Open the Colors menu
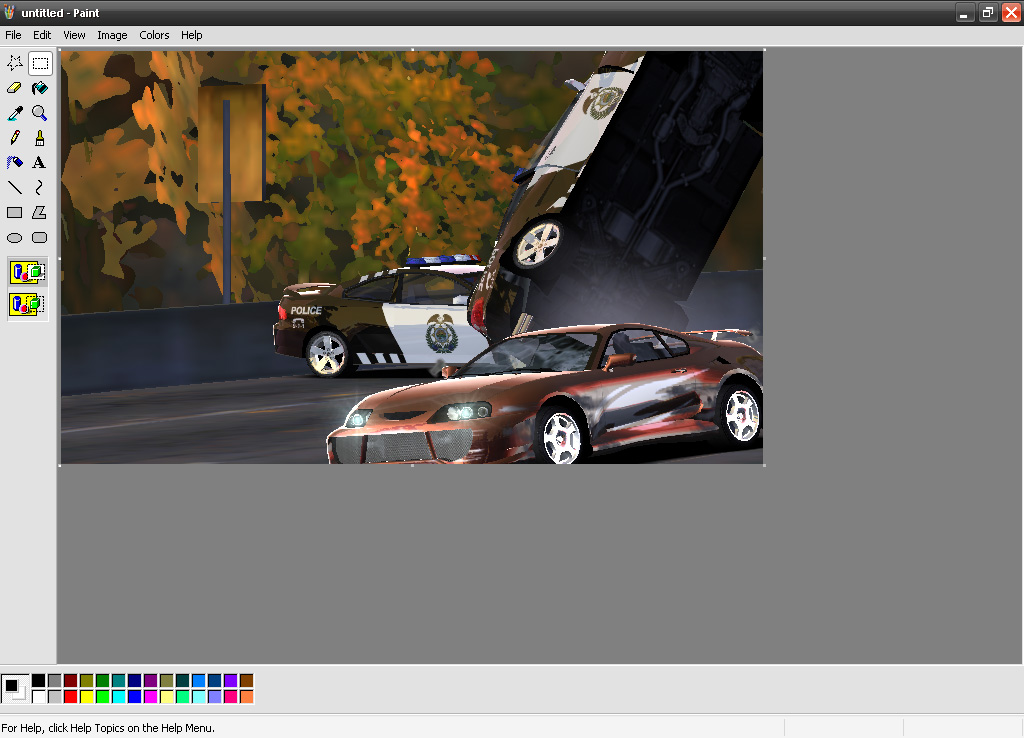Image resolution: width=1024 pixels, height=738 pixels. point(154,35)
